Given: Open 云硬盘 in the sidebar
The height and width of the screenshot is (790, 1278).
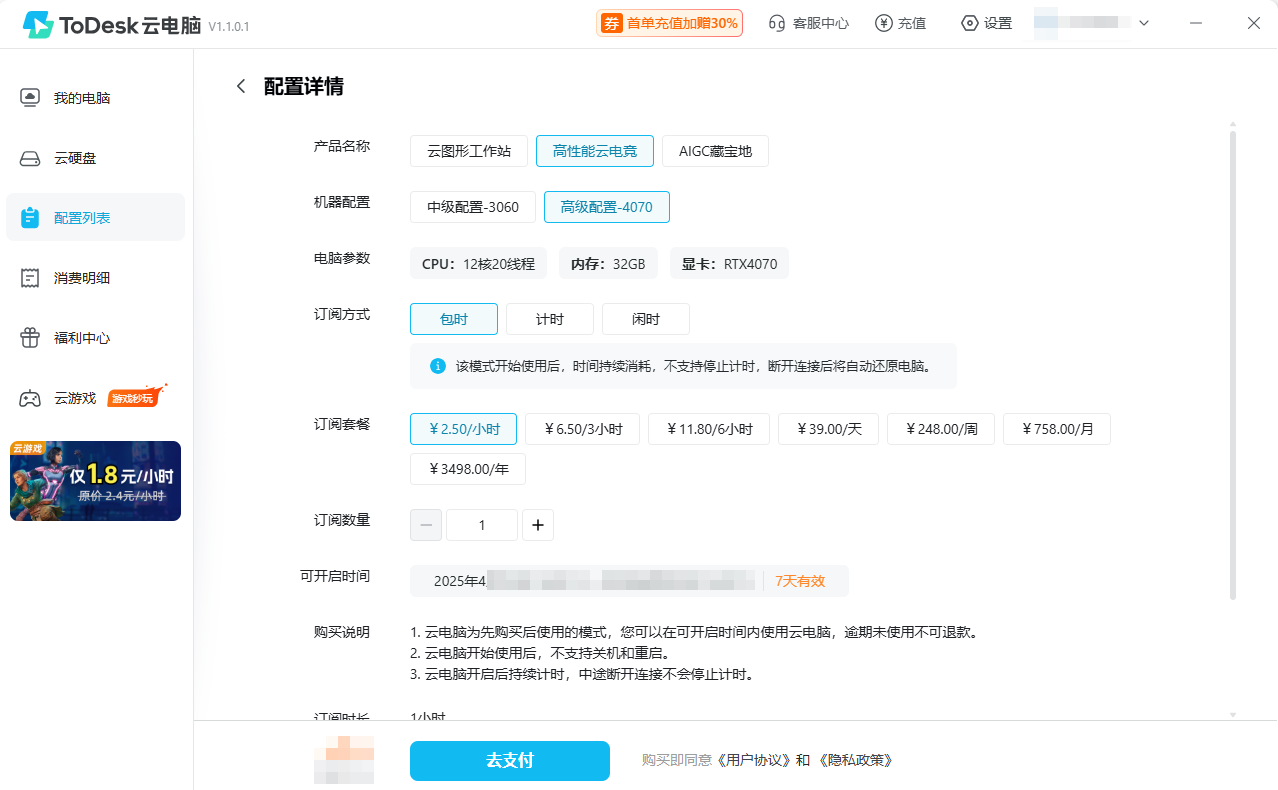Looking at the screenshot, I should 96,158.
